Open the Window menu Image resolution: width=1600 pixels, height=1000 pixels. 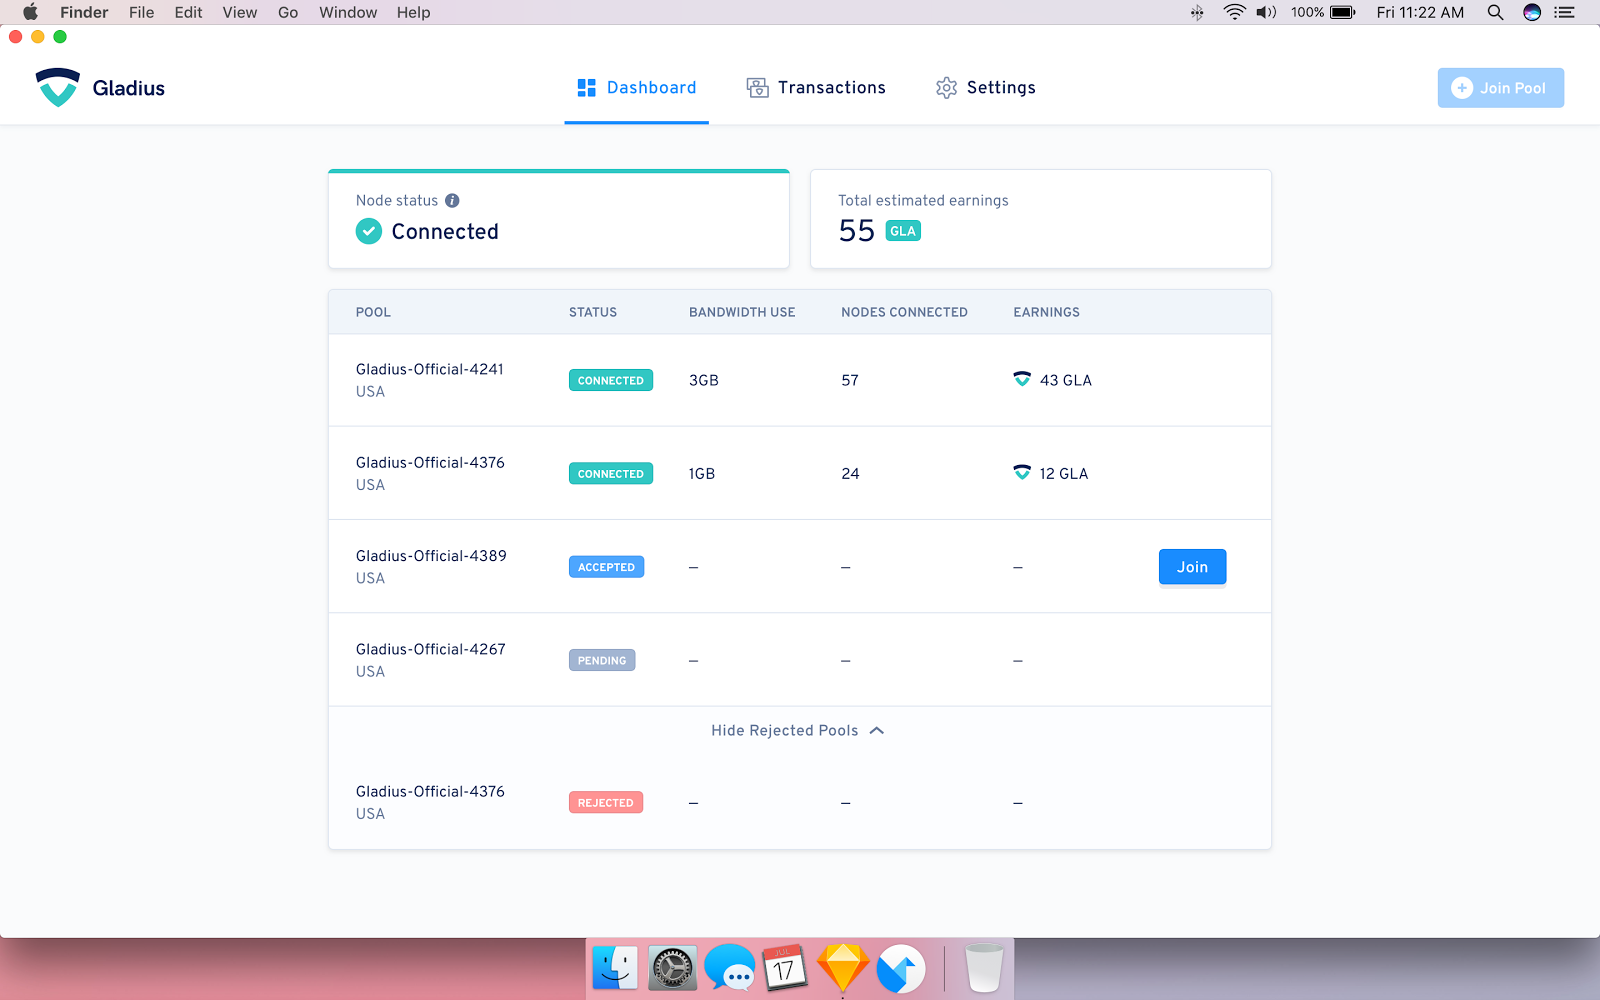tap(348, 12)
